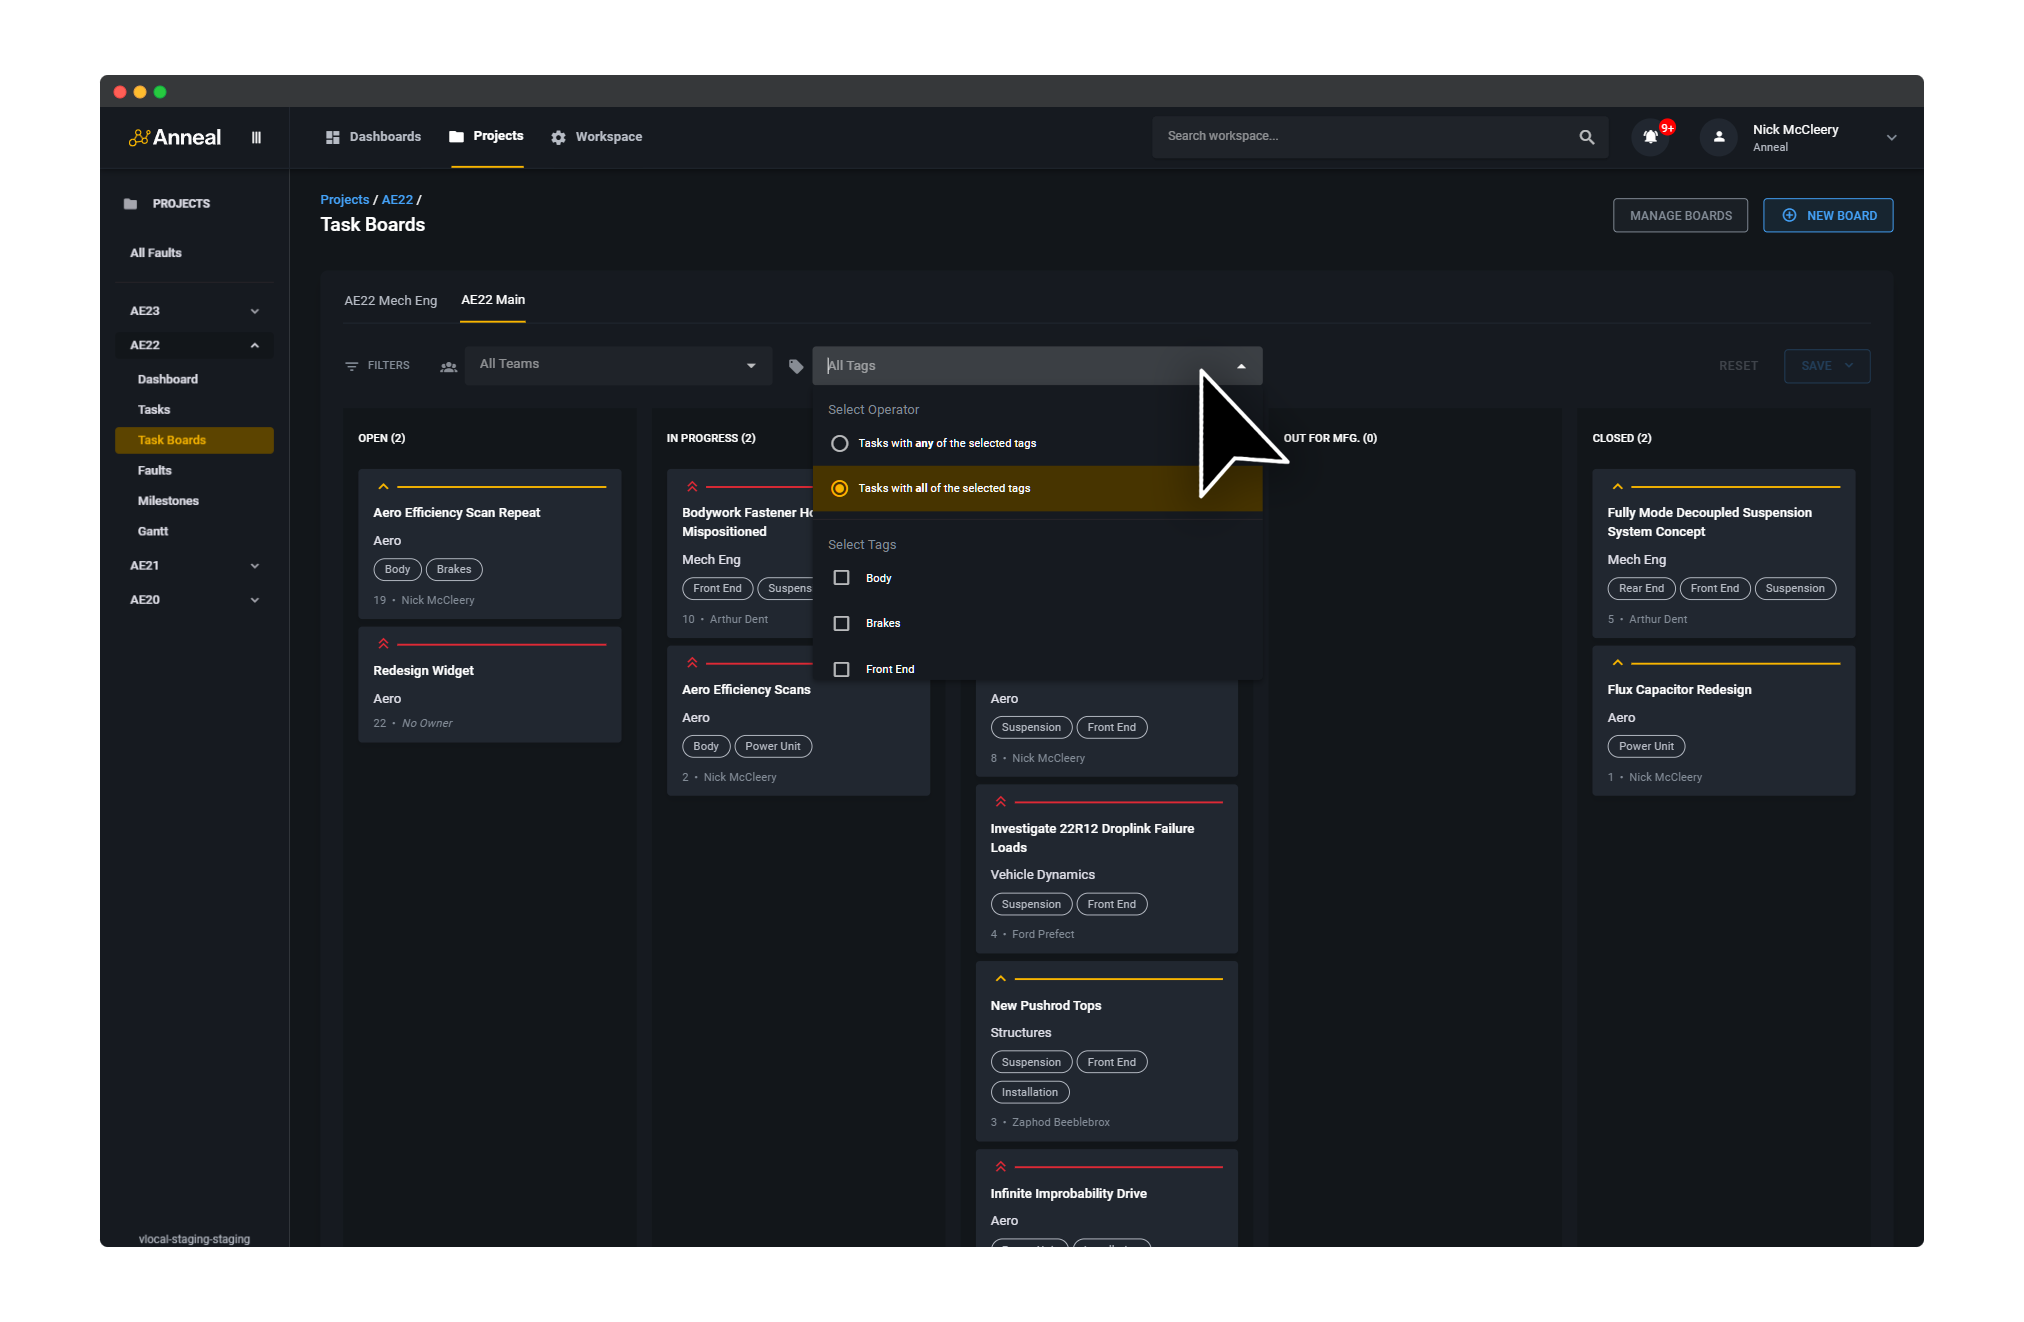Click the teams icon beside the All Teams dropdown
The height and width of the screenshot is (1322, 2024).
[x=448, y=367]
